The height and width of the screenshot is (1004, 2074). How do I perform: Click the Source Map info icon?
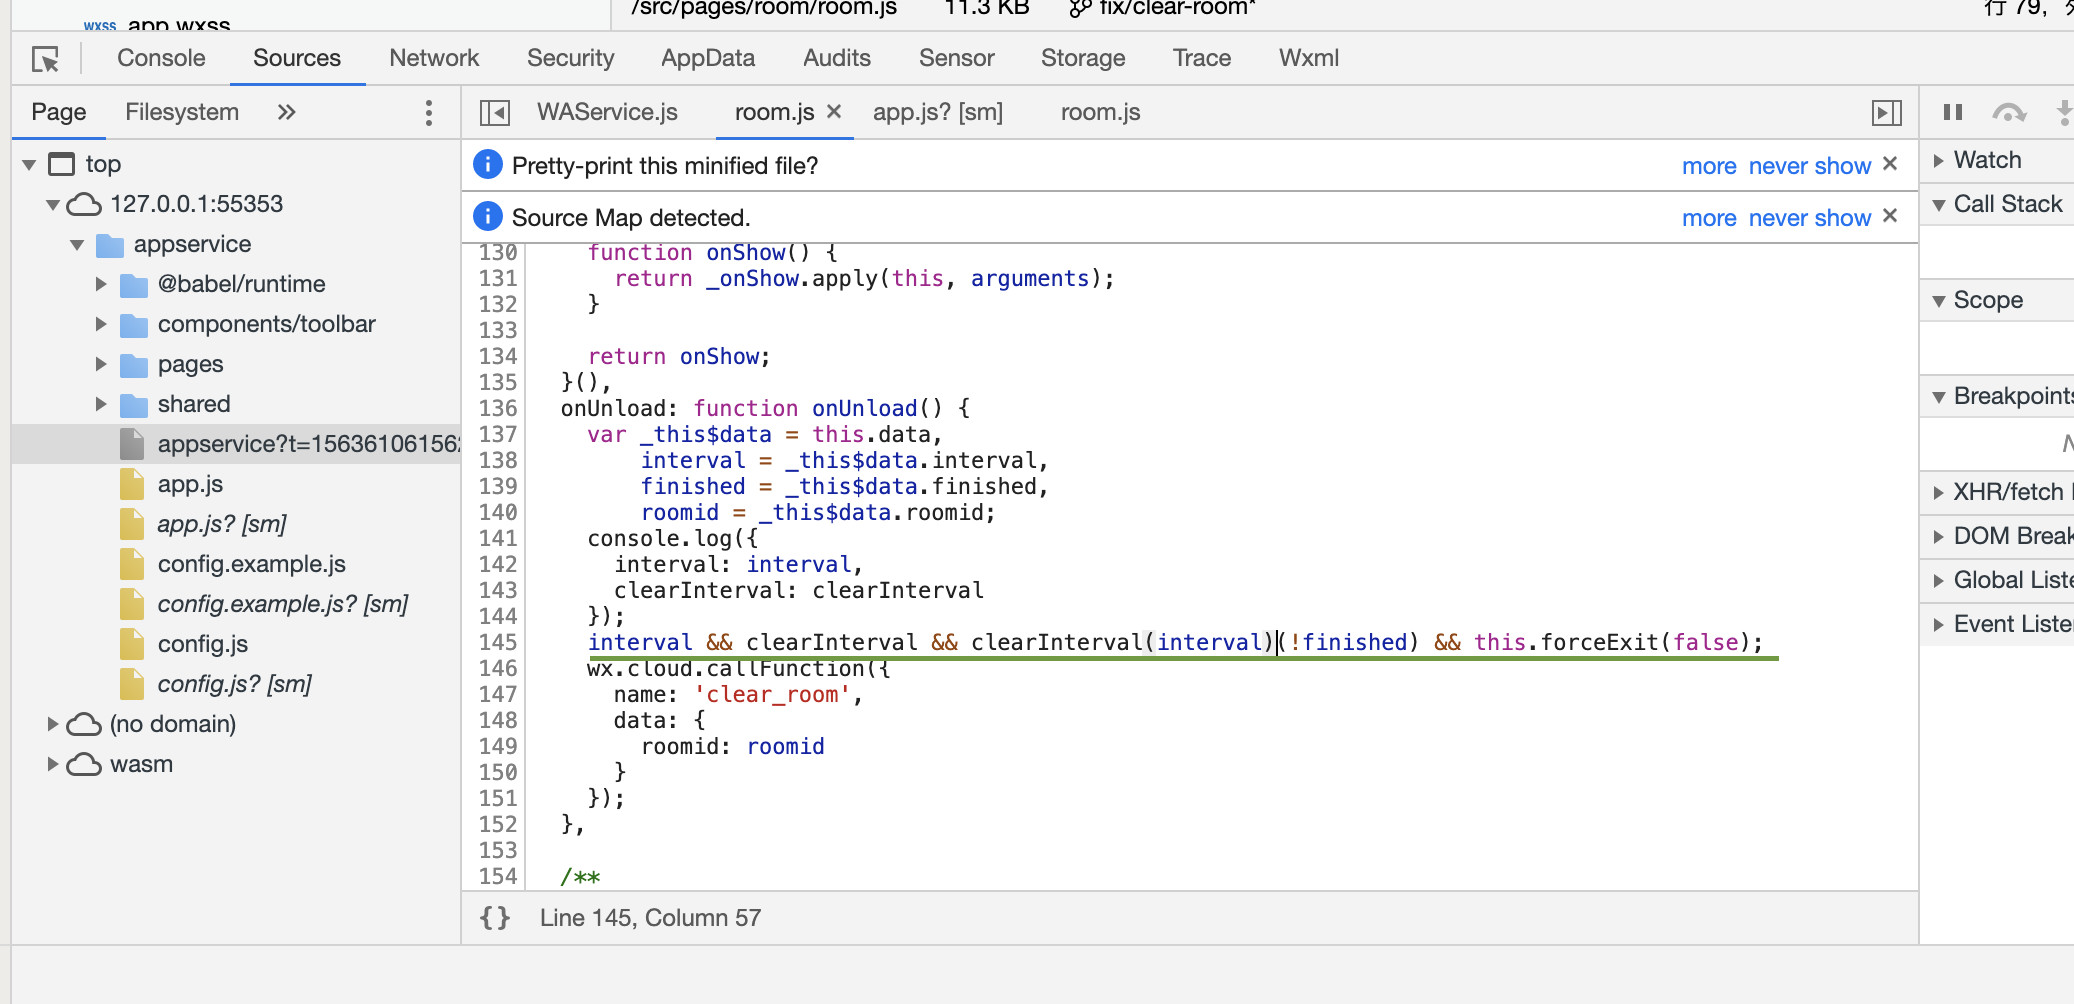[487, 216]
